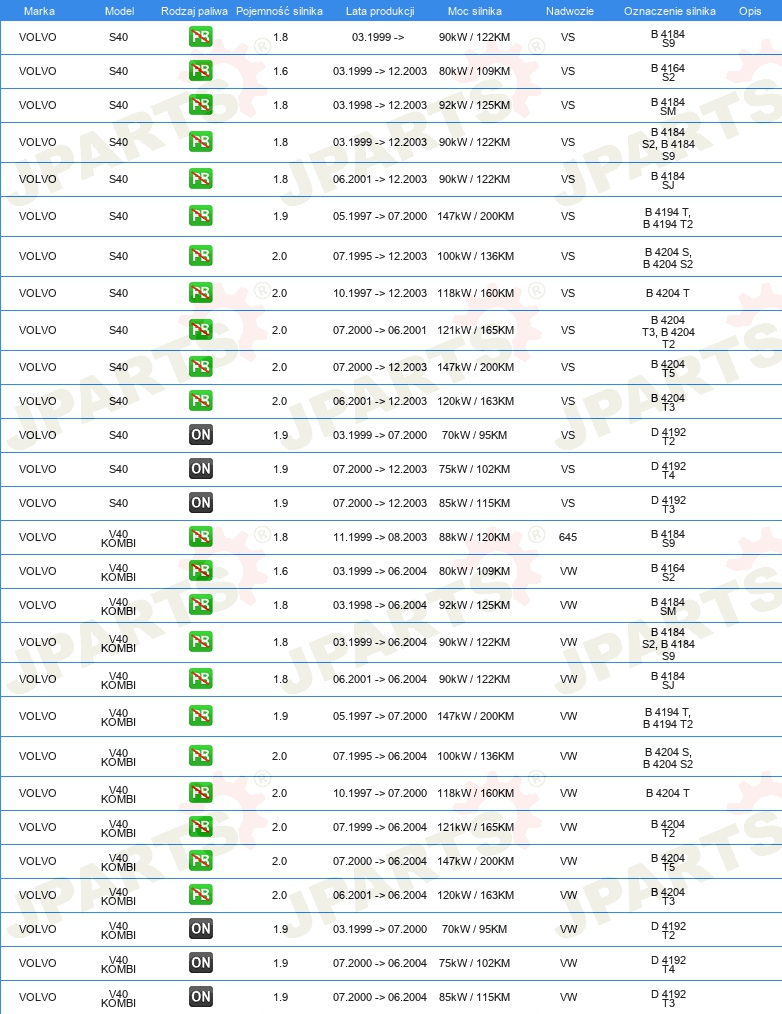Click the '07.1999 -> 06.2004' production years cell
The width and height of the screenshot is (782, 1014).
pyautogui.click(x=380, y=826)
